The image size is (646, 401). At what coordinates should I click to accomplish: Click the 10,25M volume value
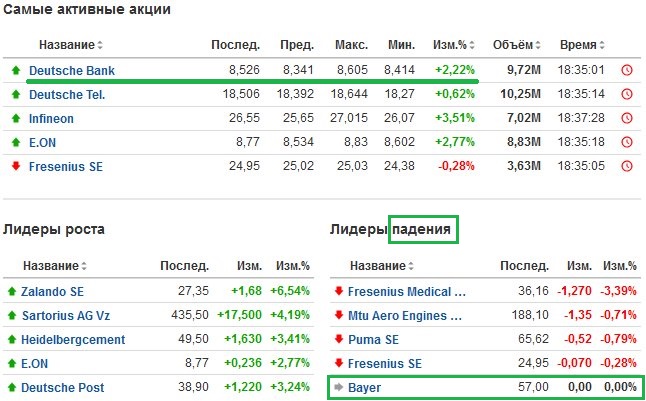(520, 94)
